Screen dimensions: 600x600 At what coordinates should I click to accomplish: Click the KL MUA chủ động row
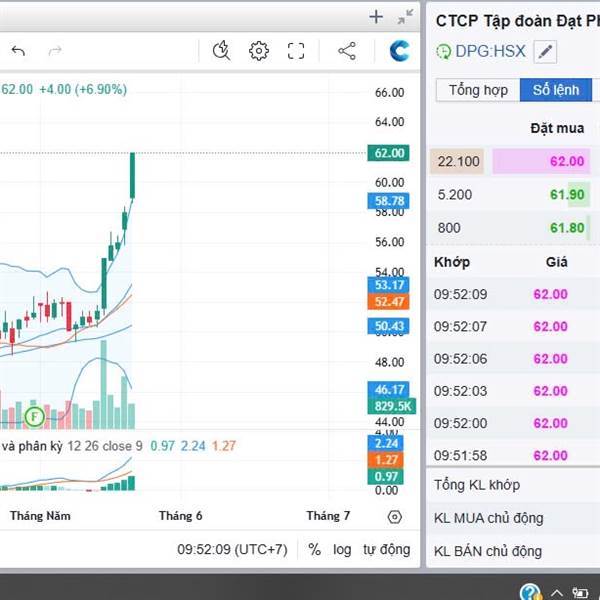[x=513, y=518]
